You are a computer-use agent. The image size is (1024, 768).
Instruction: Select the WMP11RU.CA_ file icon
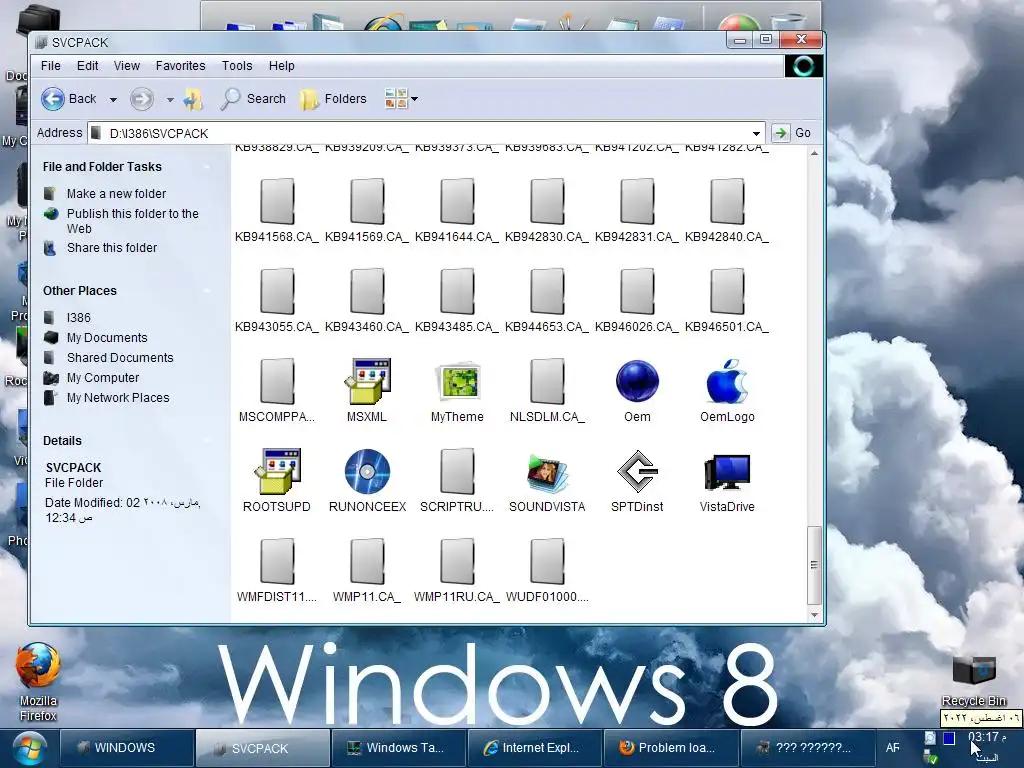click(x=457, y=562)
